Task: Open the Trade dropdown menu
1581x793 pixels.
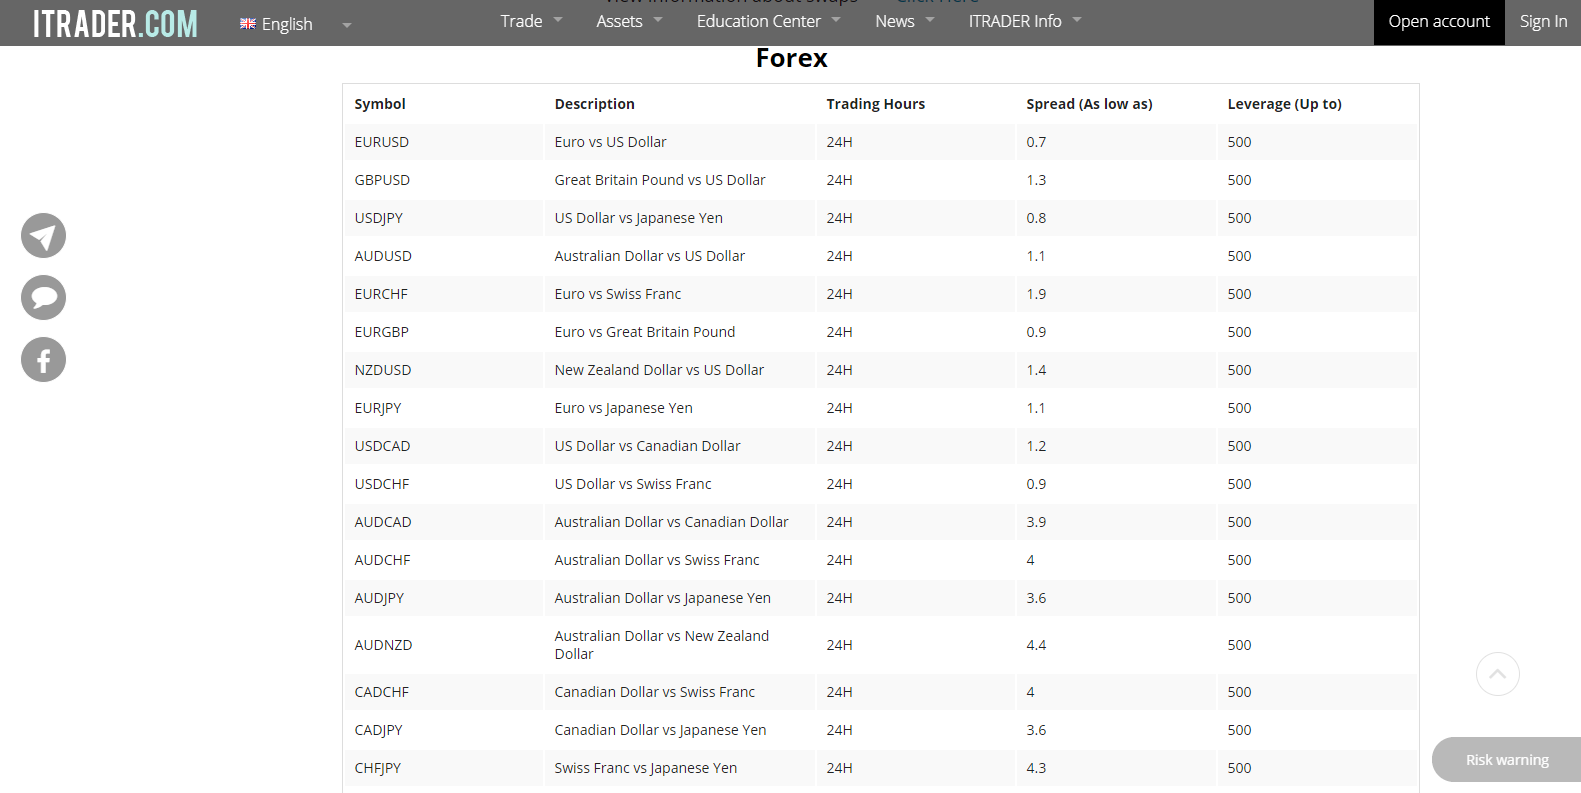Action: pos(530,21)
